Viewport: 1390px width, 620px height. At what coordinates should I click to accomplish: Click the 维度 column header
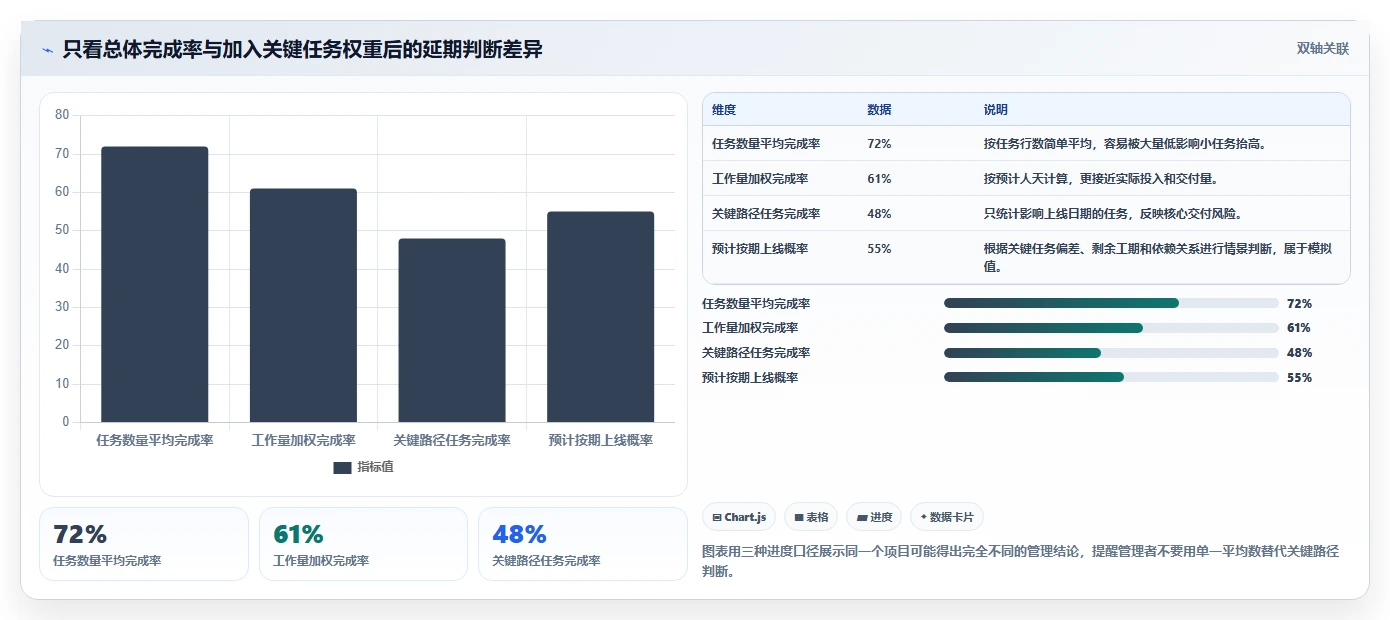724,110
